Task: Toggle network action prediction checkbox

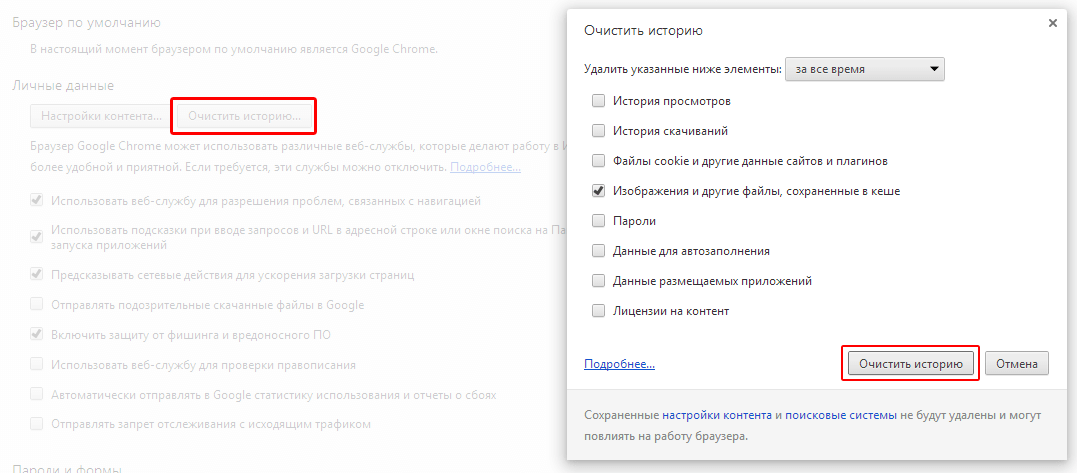Action: tap(37, 274)
